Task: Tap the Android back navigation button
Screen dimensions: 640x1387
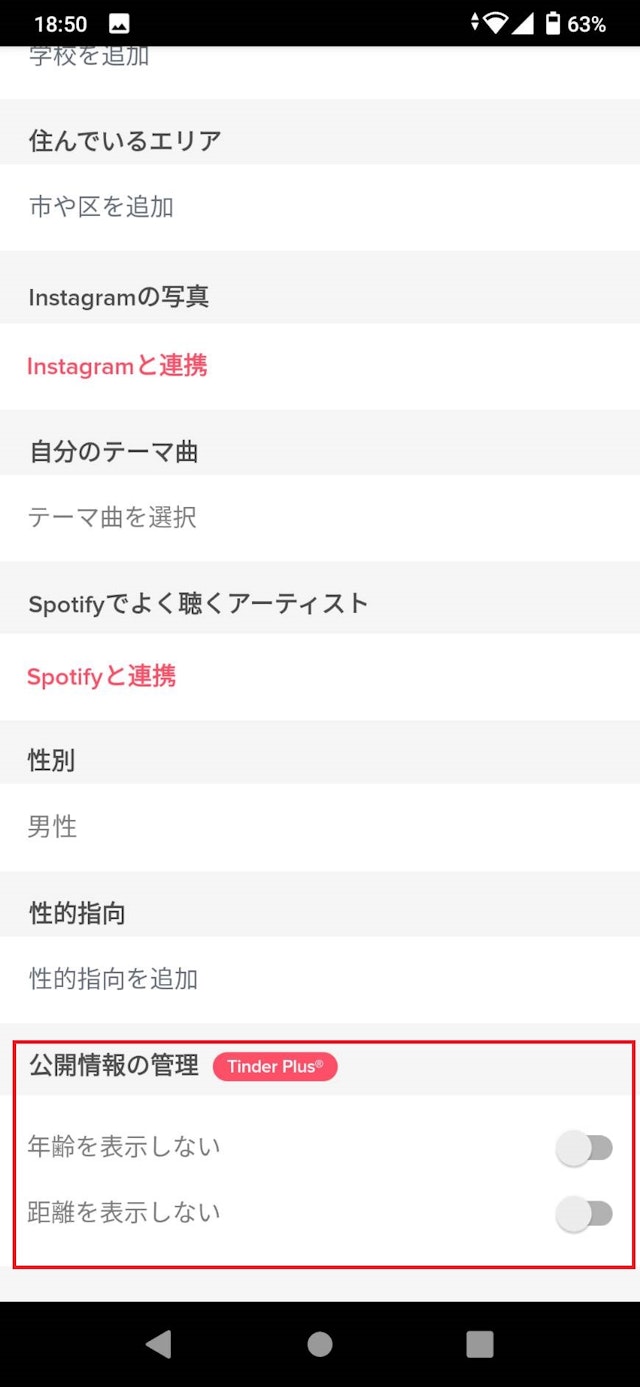Action: point(158,1344)
